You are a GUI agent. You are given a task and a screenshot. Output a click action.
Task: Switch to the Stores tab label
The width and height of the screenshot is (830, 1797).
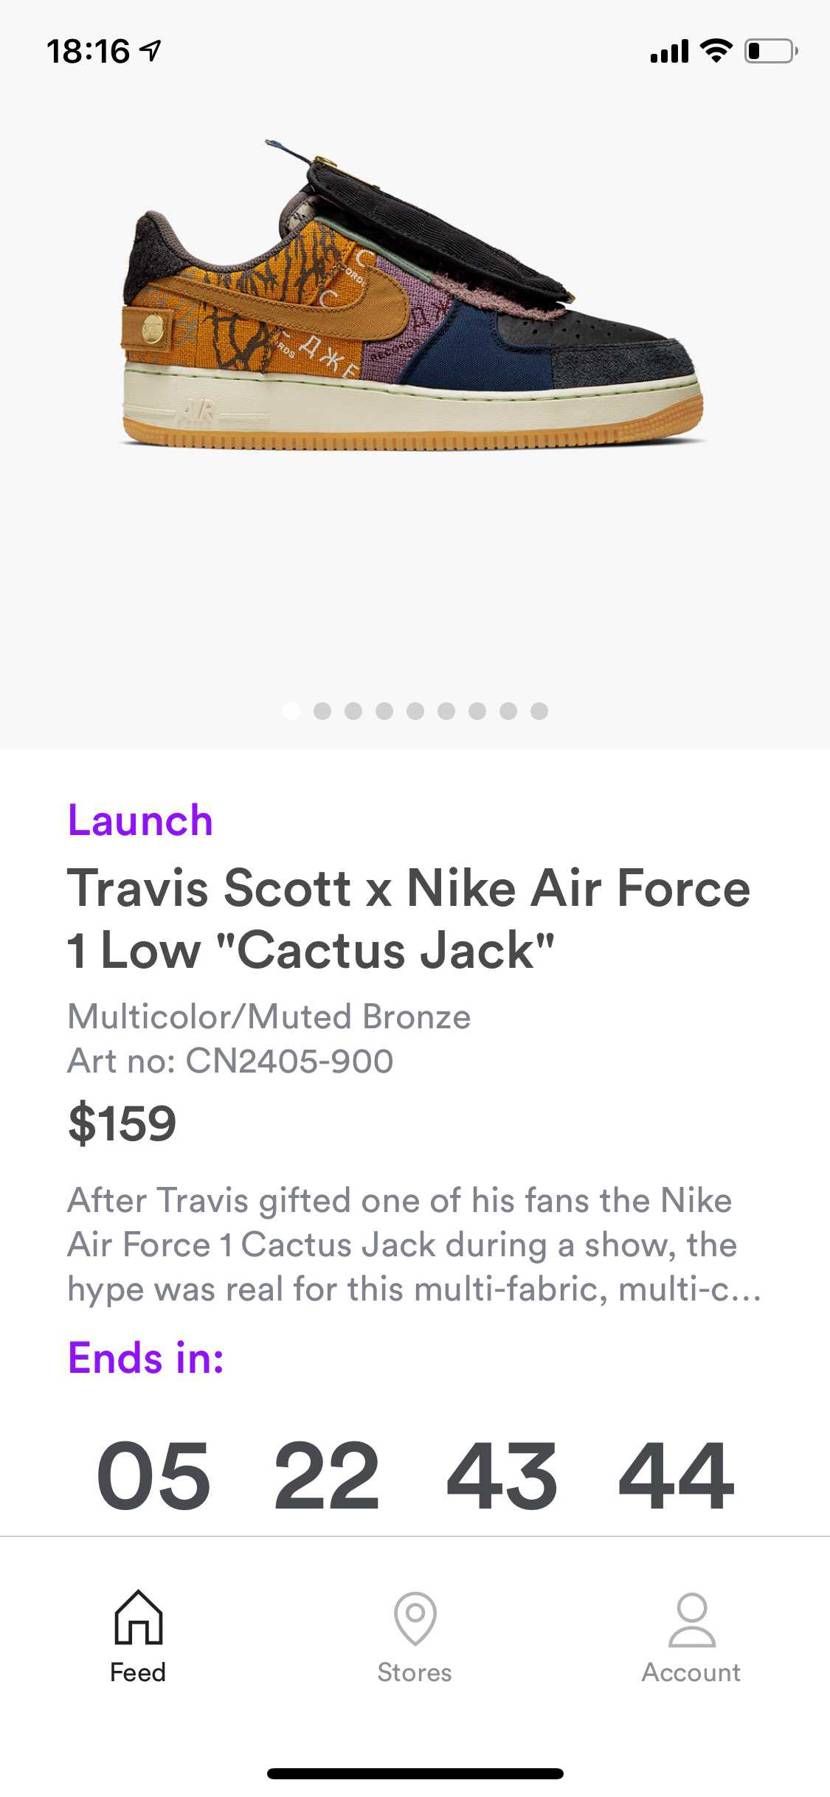pyautogui.click(x=414, y=1672)
